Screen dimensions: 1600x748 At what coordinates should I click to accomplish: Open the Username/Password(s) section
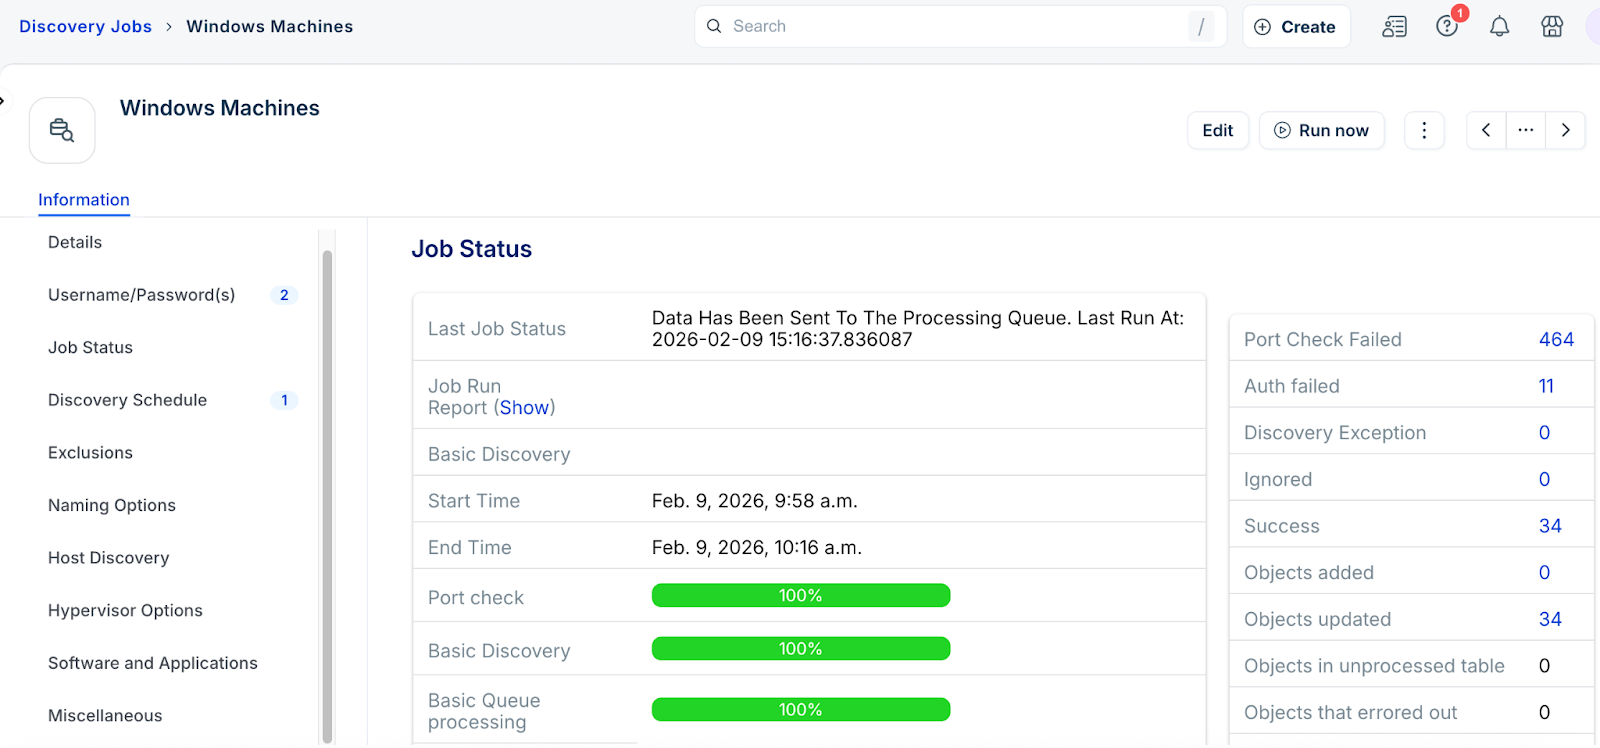coord(141,295)
